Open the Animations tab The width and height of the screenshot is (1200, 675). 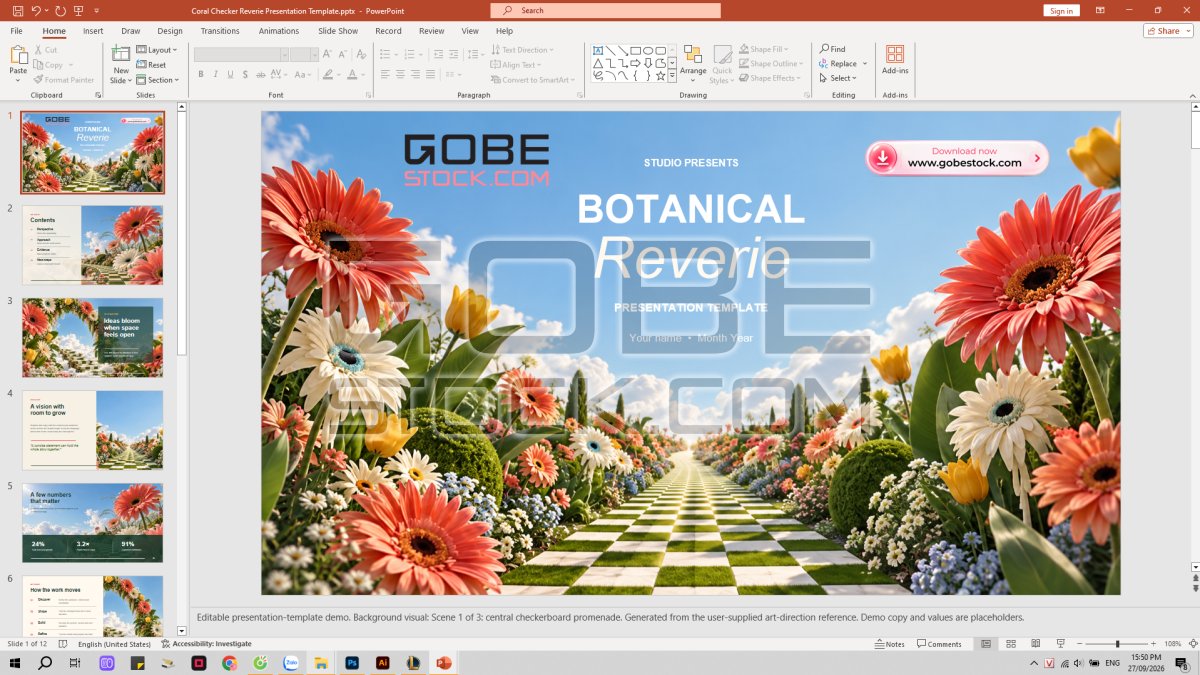(x=279, y=31)
